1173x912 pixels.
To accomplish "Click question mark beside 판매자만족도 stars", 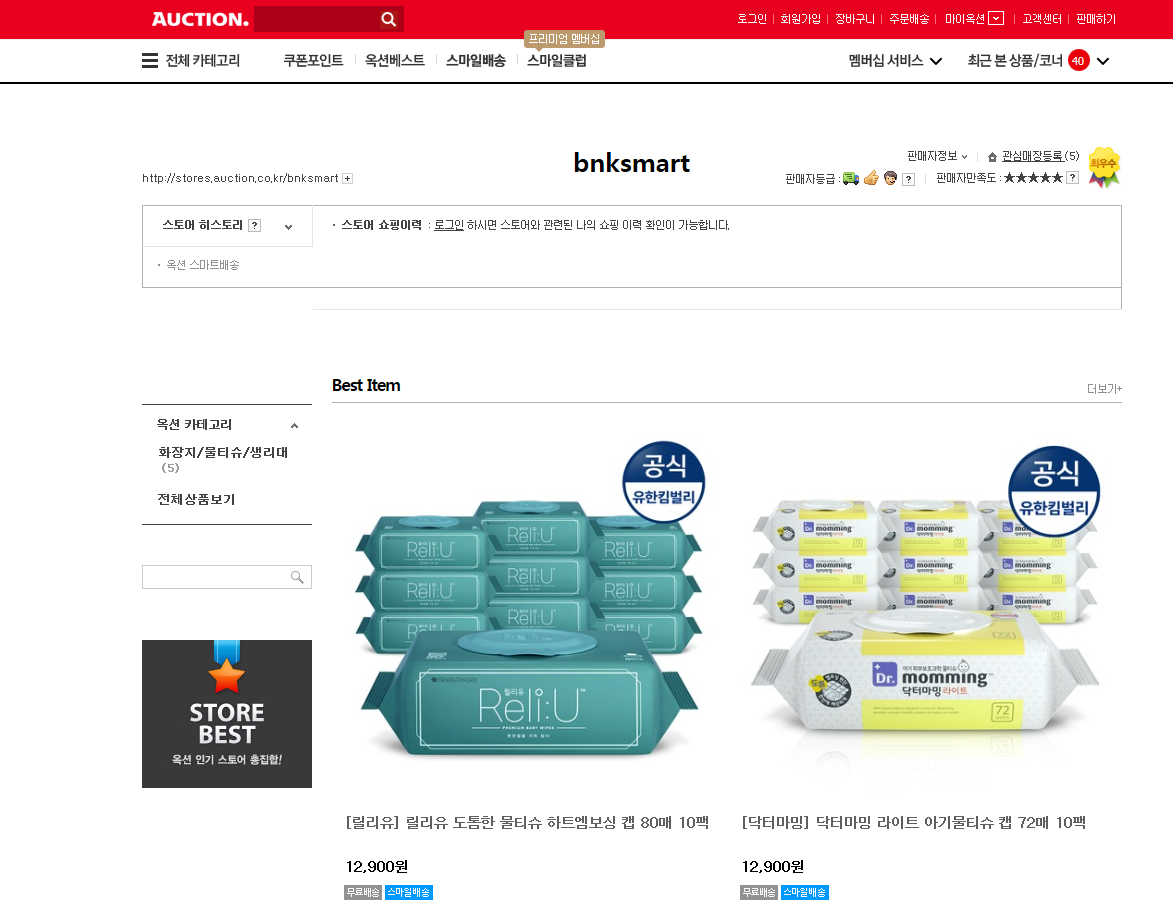I will (1072, 177).
